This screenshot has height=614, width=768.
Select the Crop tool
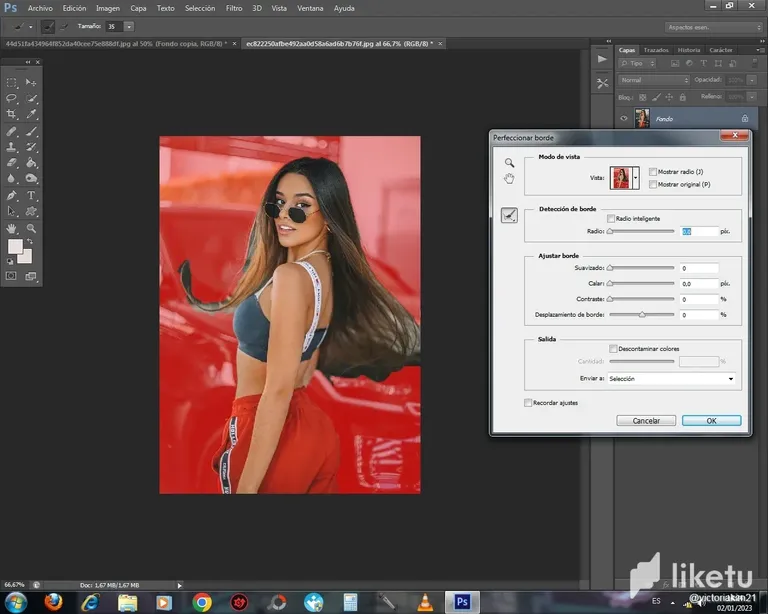11,114
